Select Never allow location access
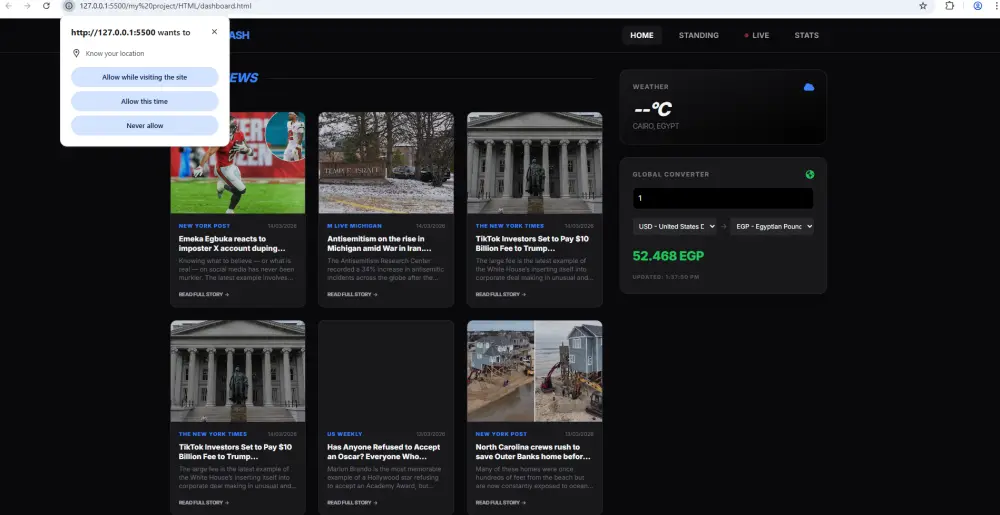Viewport: 1000px width, 515px height. (x=145, y=126)
